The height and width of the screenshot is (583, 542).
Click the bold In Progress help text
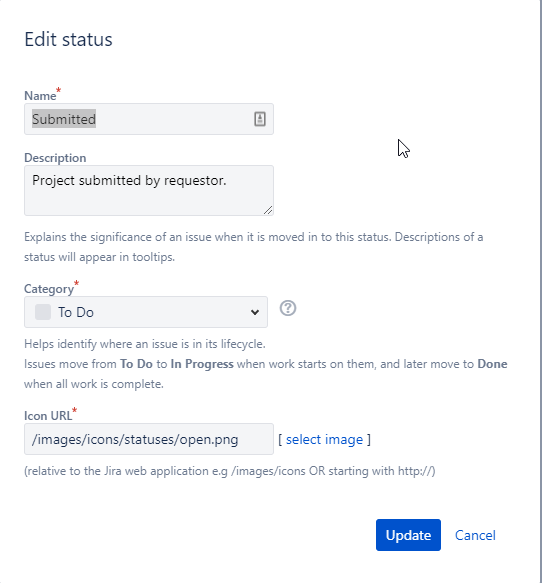(x=202, y=364)
